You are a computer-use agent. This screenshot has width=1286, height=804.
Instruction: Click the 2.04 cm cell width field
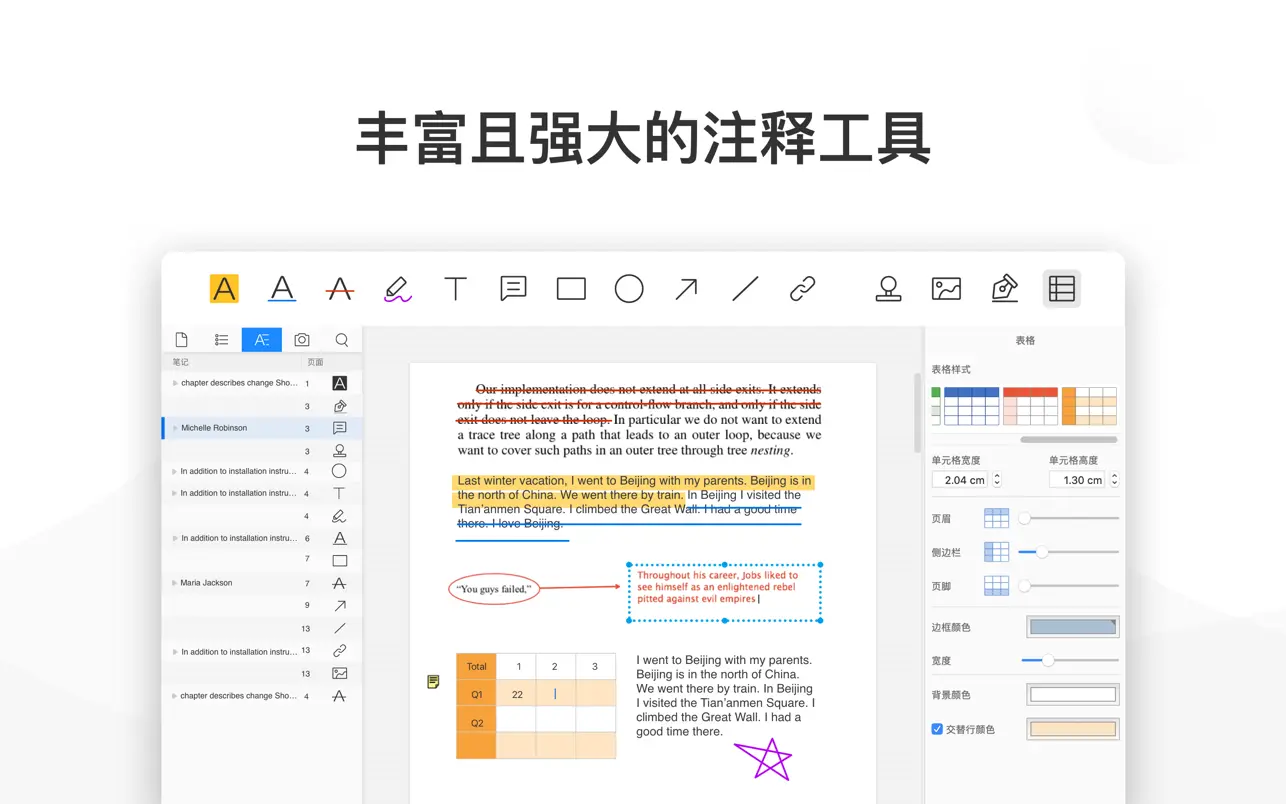coord(962,479)
